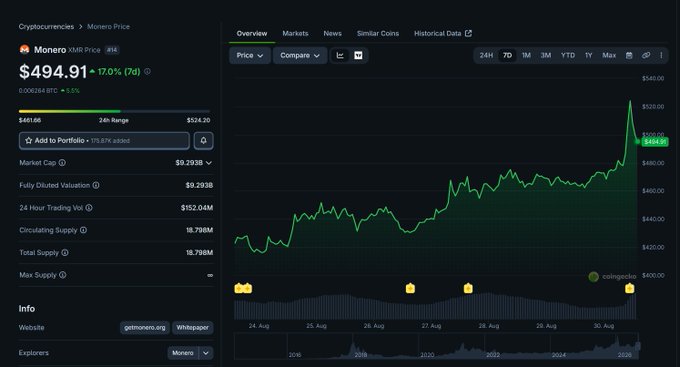Select Max time range
The width and height of the screenshot is (680, 367).
point(609,56)
